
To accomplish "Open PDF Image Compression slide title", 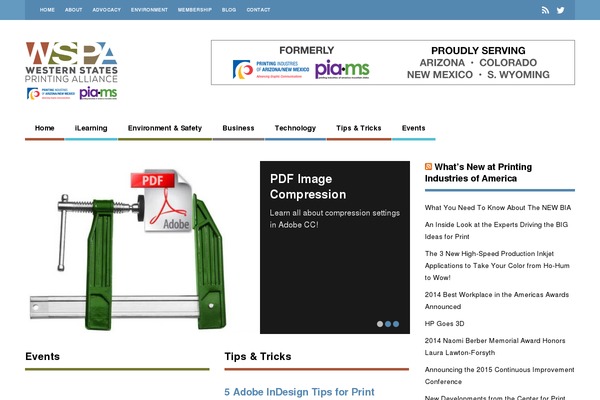I will (308, 187).
